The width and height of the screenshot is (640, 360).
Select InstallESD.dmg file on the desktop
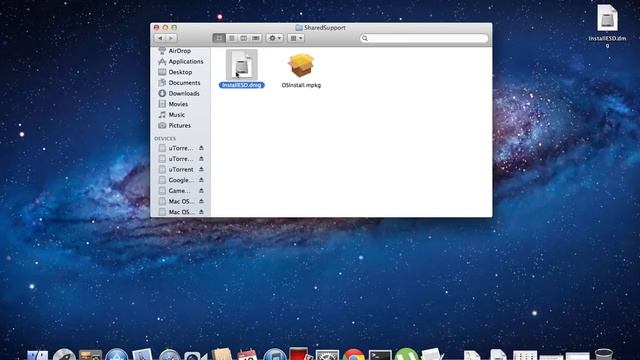pyautogui.click(x=607, y=18)
